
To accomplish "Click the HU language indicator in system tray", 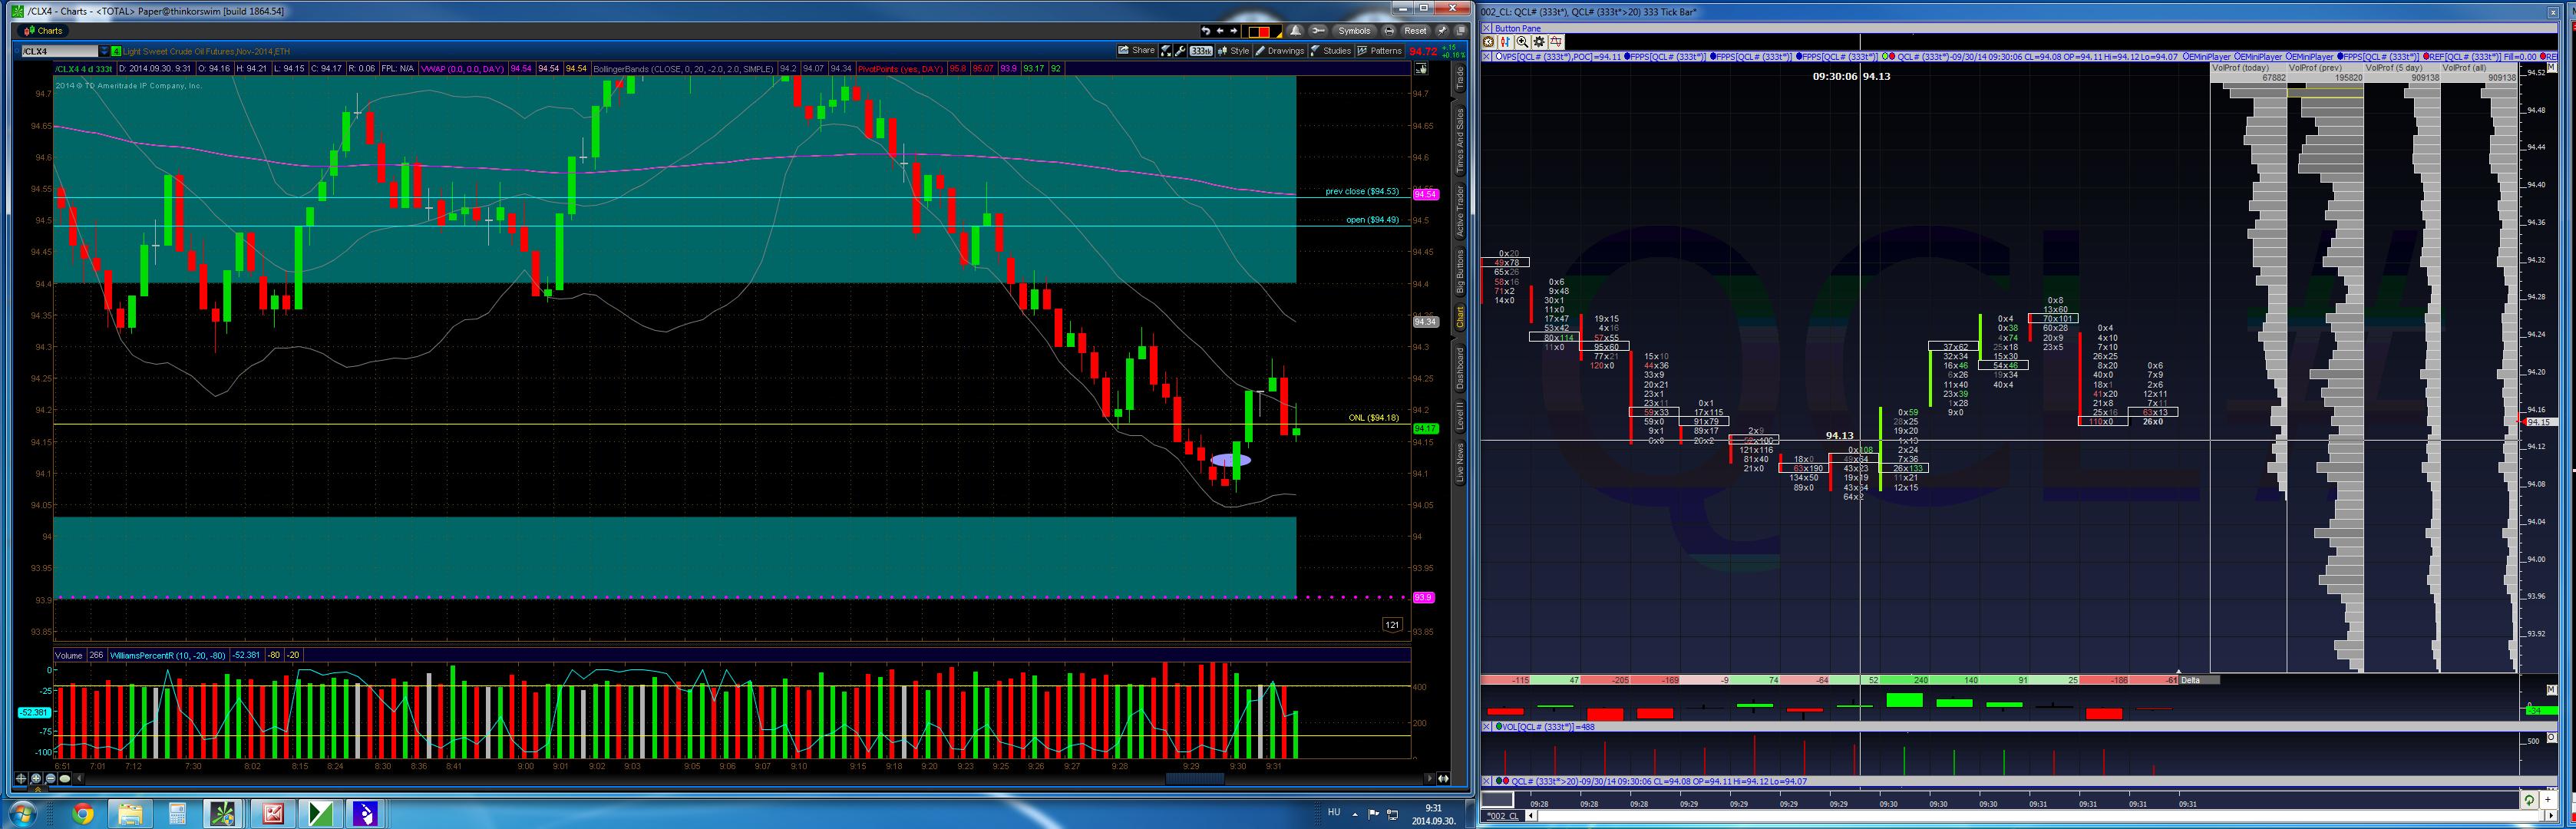I will click(x=1333, y=812).
